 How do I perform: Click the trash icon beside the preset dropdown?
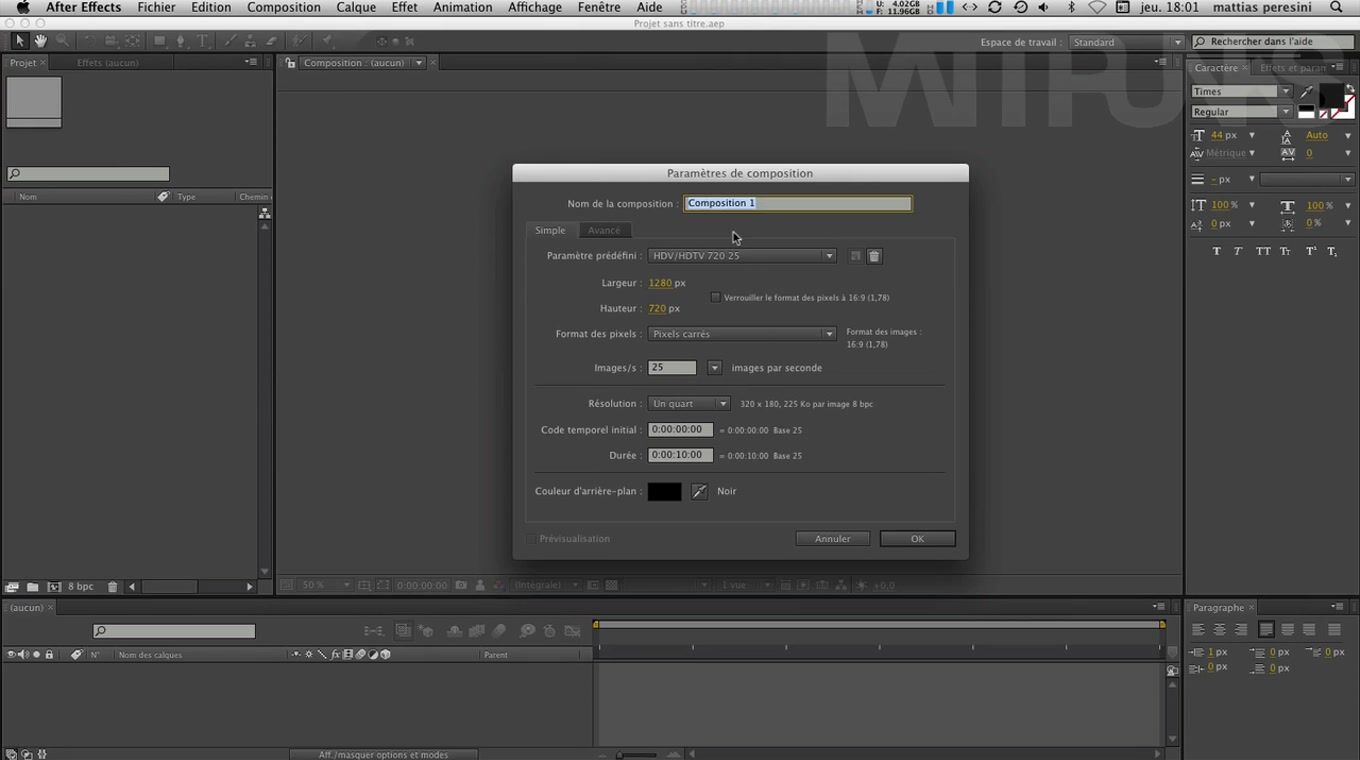click(x=874, y=256)
